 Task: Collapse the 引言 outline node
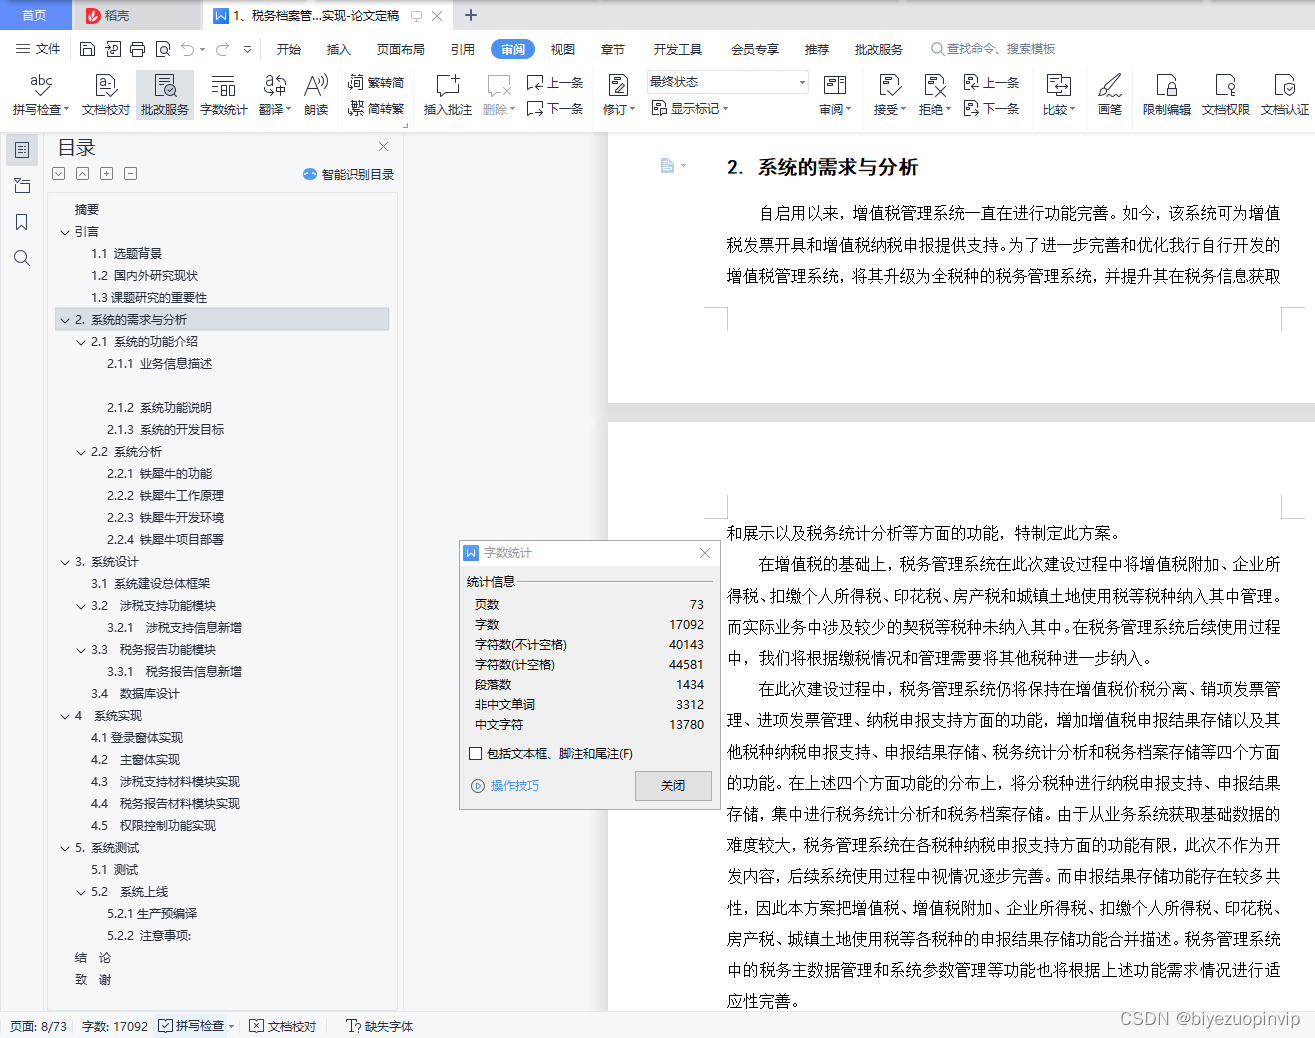pyautogui.click(x=65, y=232)
